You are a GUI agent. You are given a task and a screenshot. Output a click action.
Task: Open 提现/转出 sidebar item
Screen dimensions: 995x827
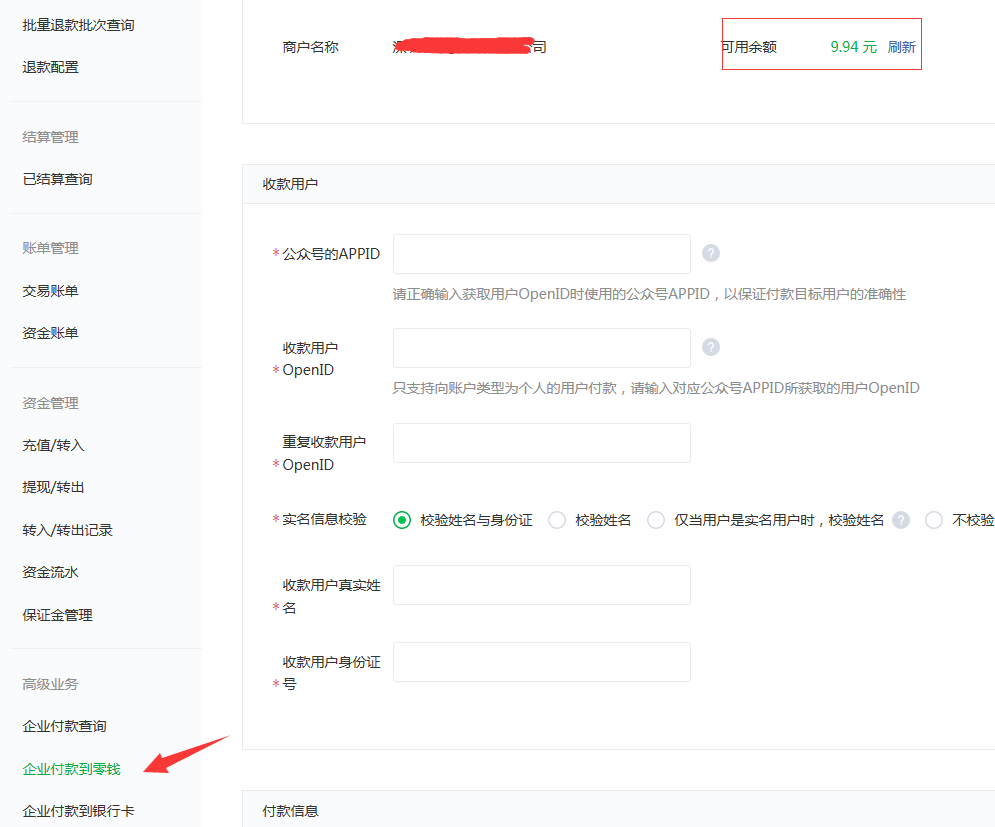tap(53, 487)
